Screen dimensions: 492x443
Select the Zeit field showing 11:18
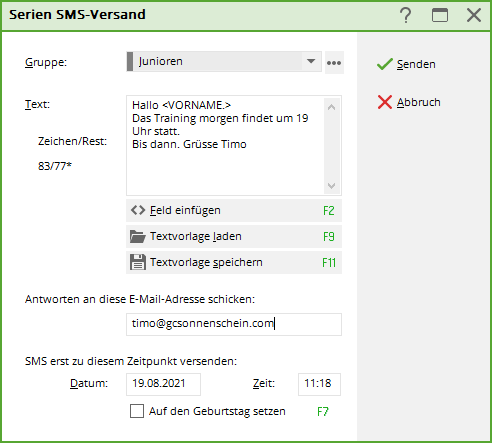pyautogui.click(x=319, y=384)
